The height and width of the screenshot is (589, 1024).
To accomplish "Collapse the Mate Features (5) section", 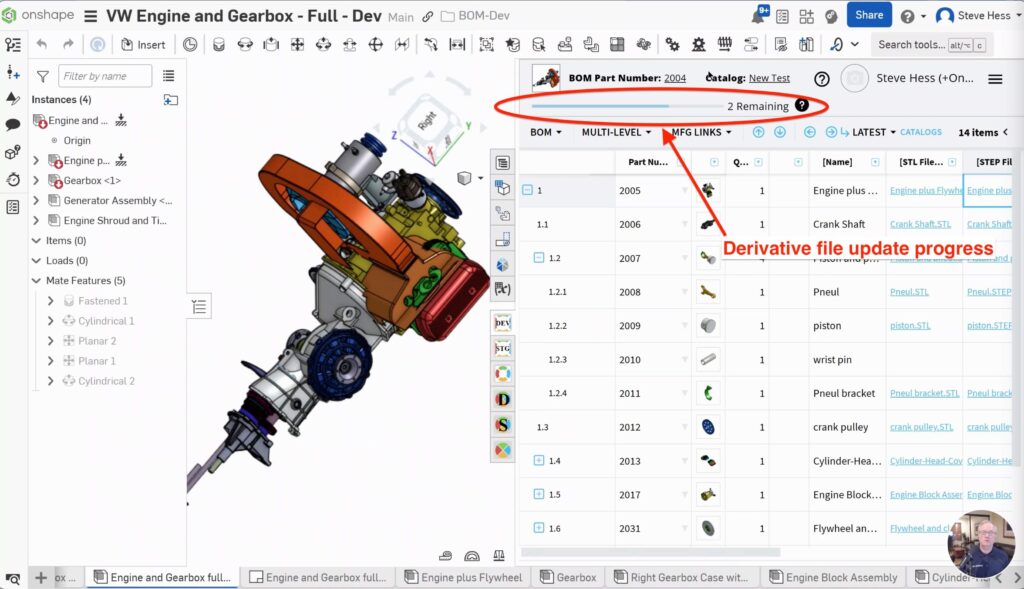I will [37, 281].
